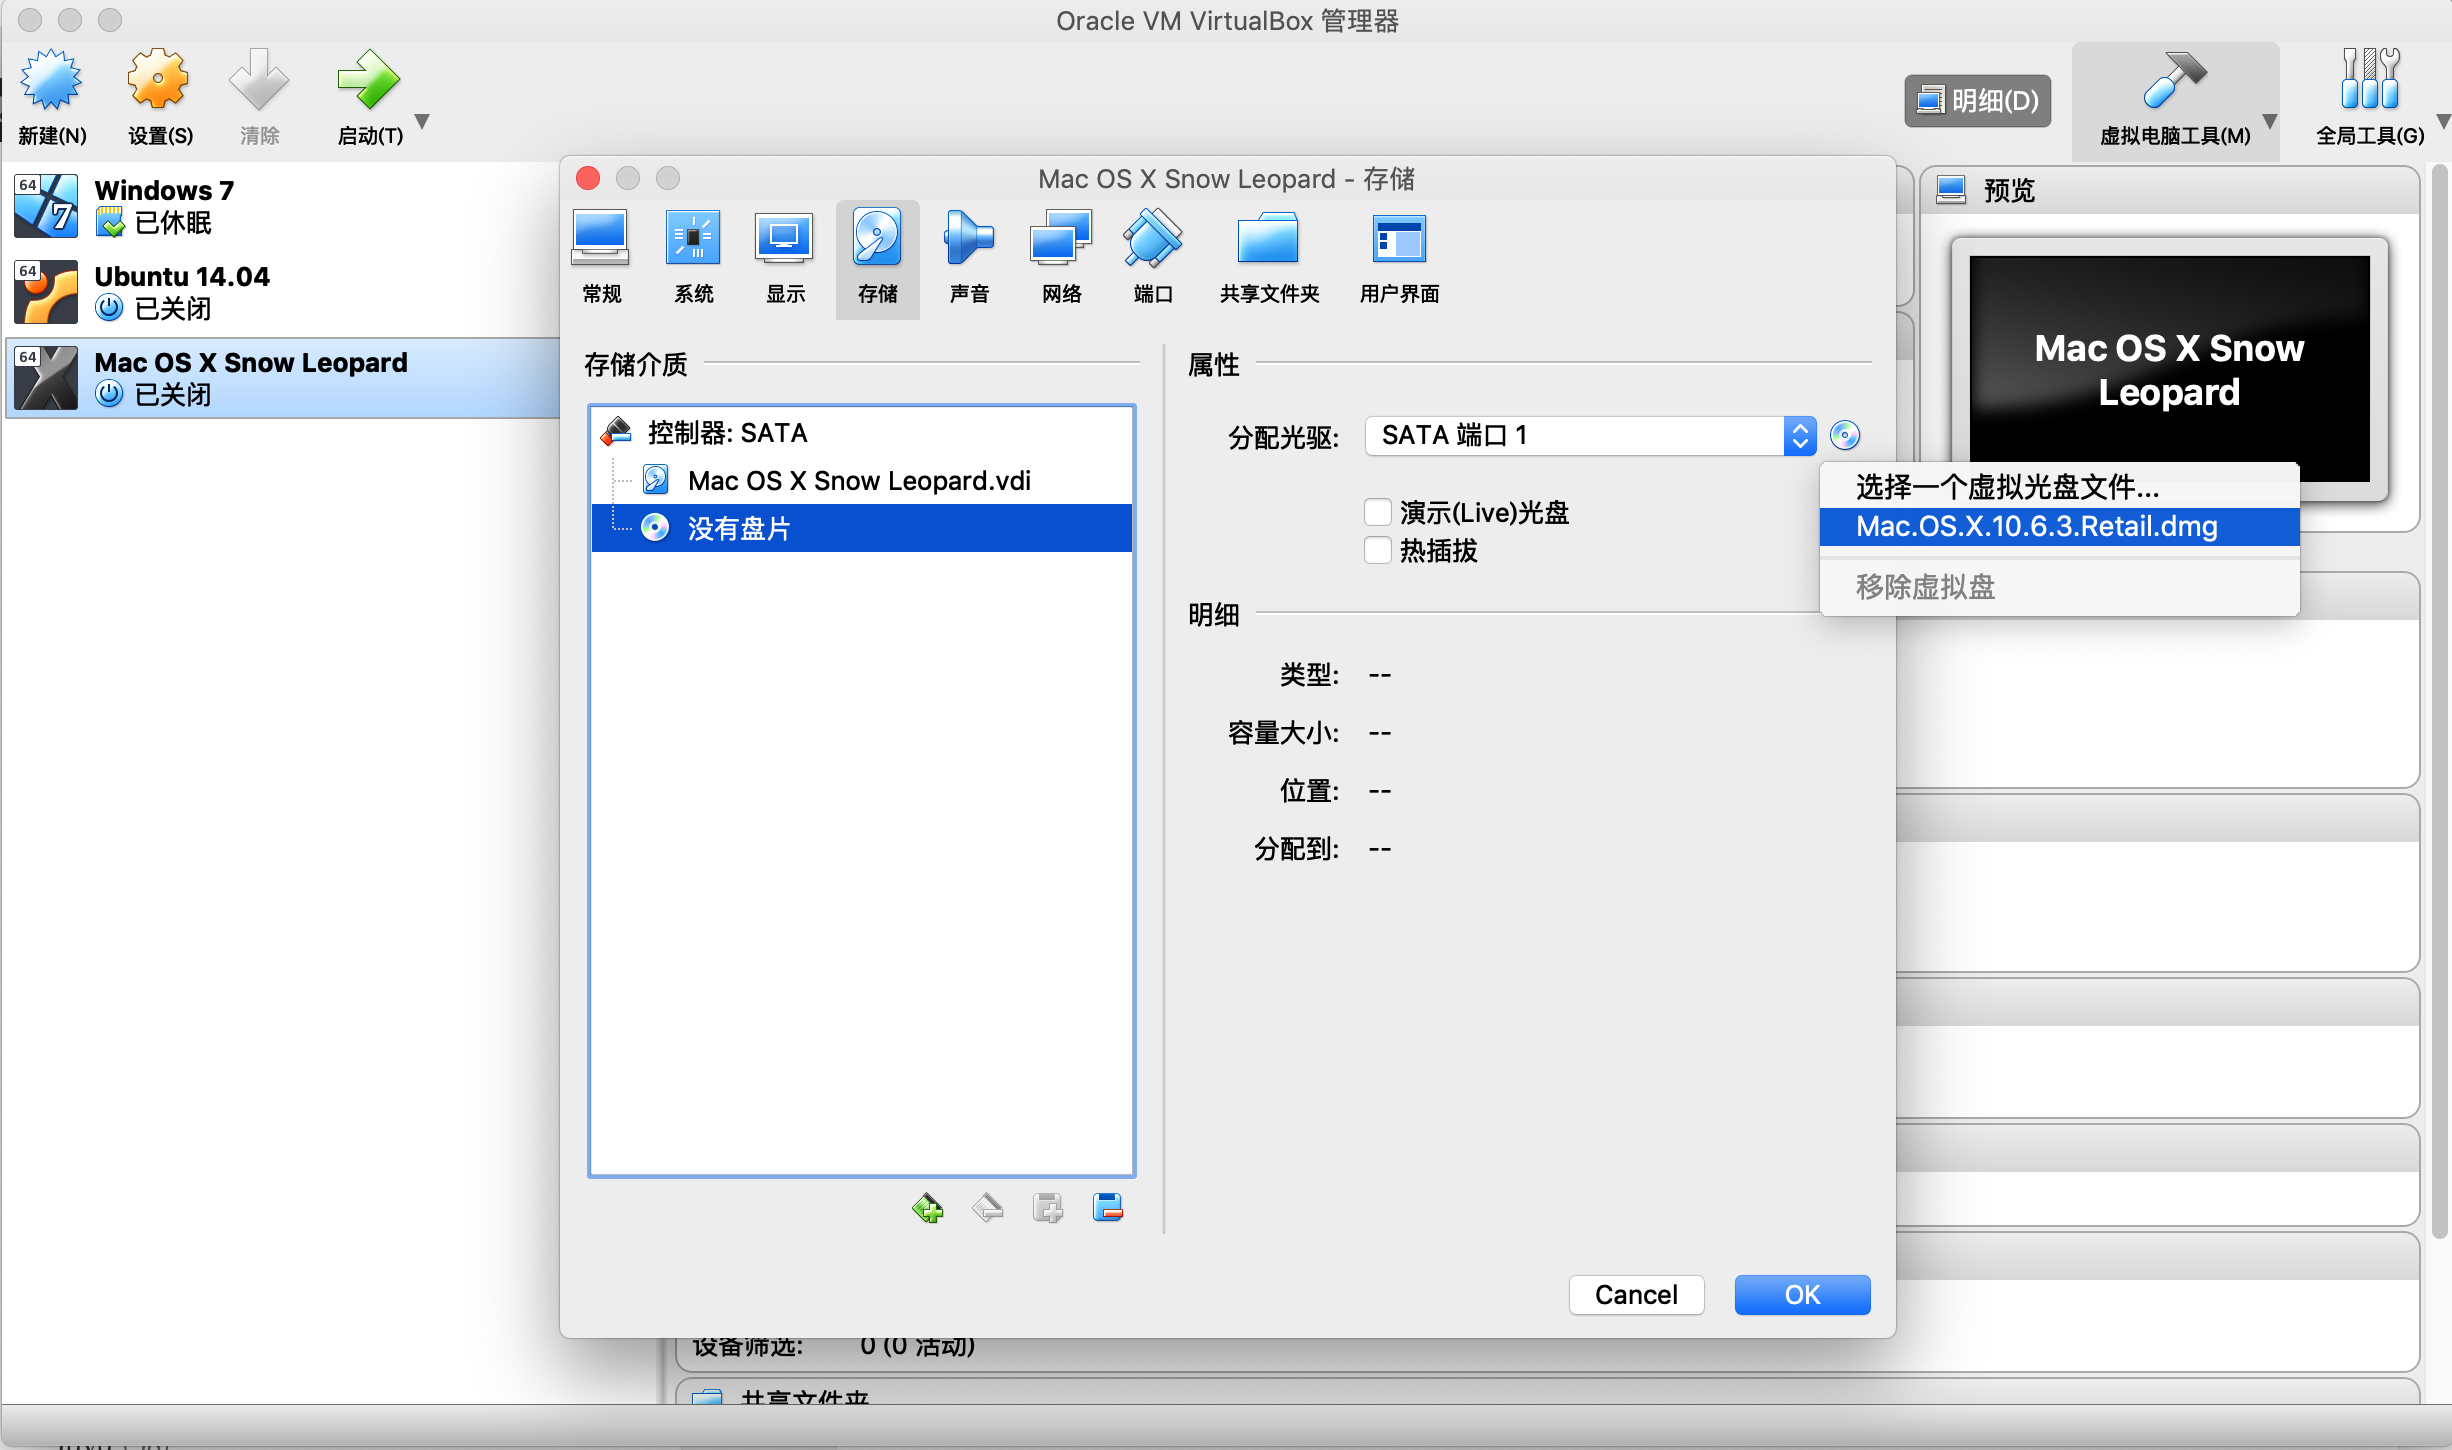Switch to the 常规 general settings tab
Screen dimensions: 2452x1450
click(601, 258)
